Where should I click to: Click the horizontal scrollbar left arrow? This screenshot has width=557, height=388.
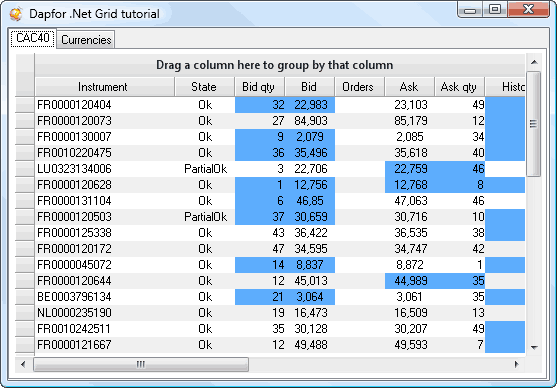(24, 364)
